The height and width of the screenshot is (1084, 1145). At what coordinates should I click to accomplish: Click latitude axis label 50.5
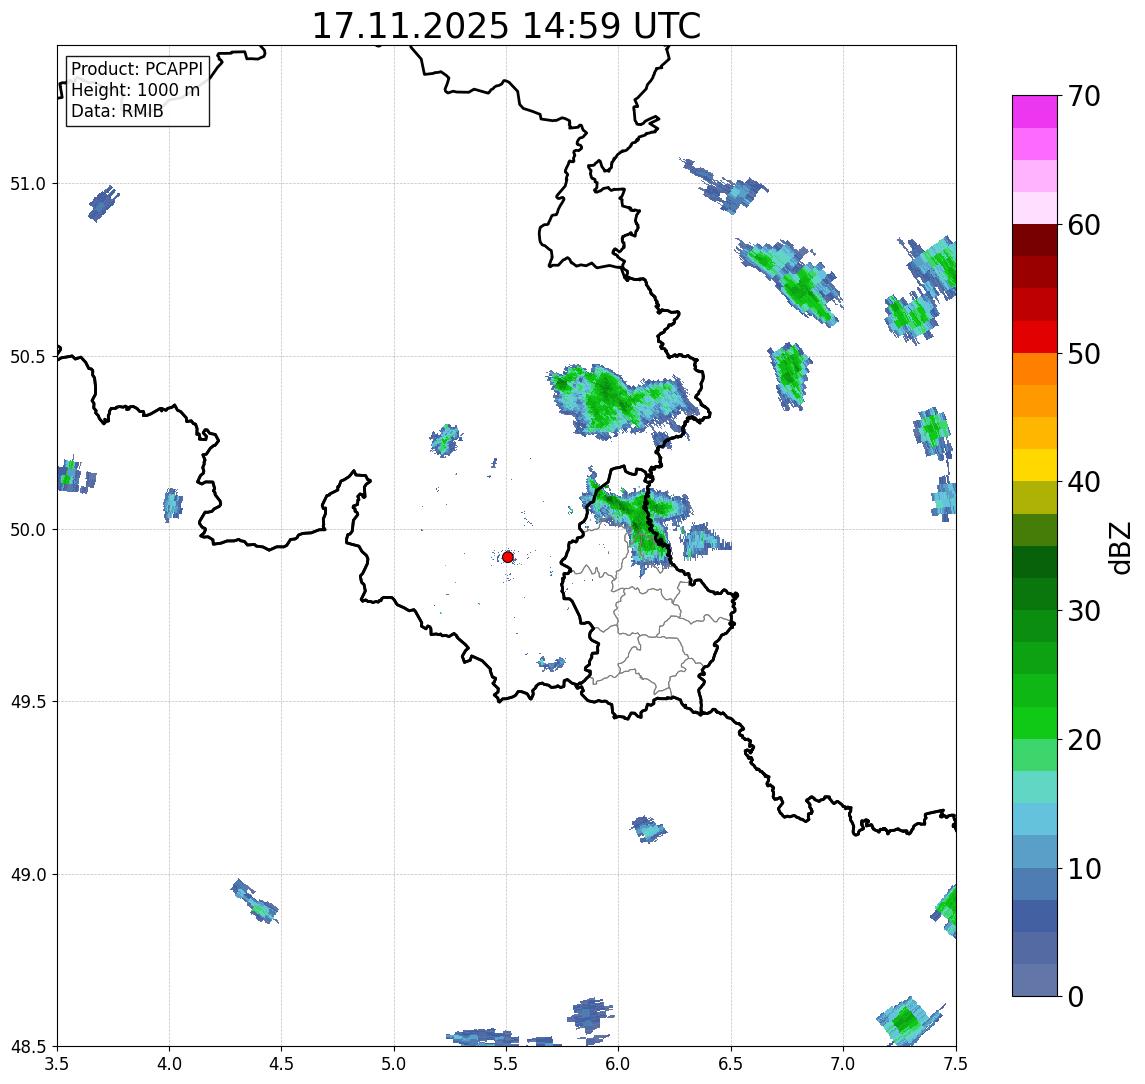pos(28,357)
